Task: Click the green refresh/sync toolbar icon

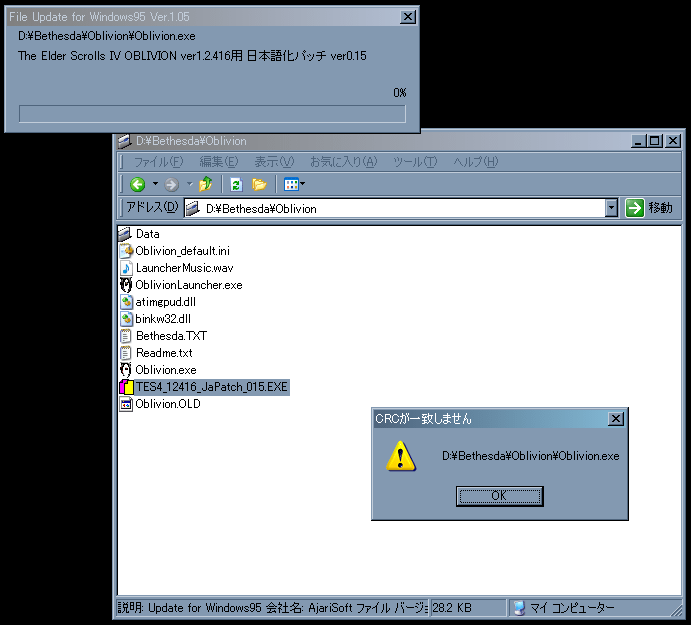Action: 236,184
